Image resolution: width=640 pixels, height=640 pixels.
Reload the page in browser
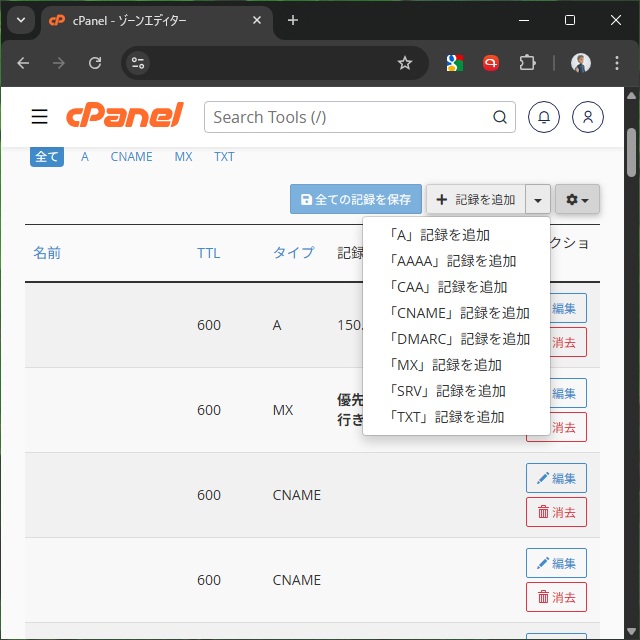(95, 63)
